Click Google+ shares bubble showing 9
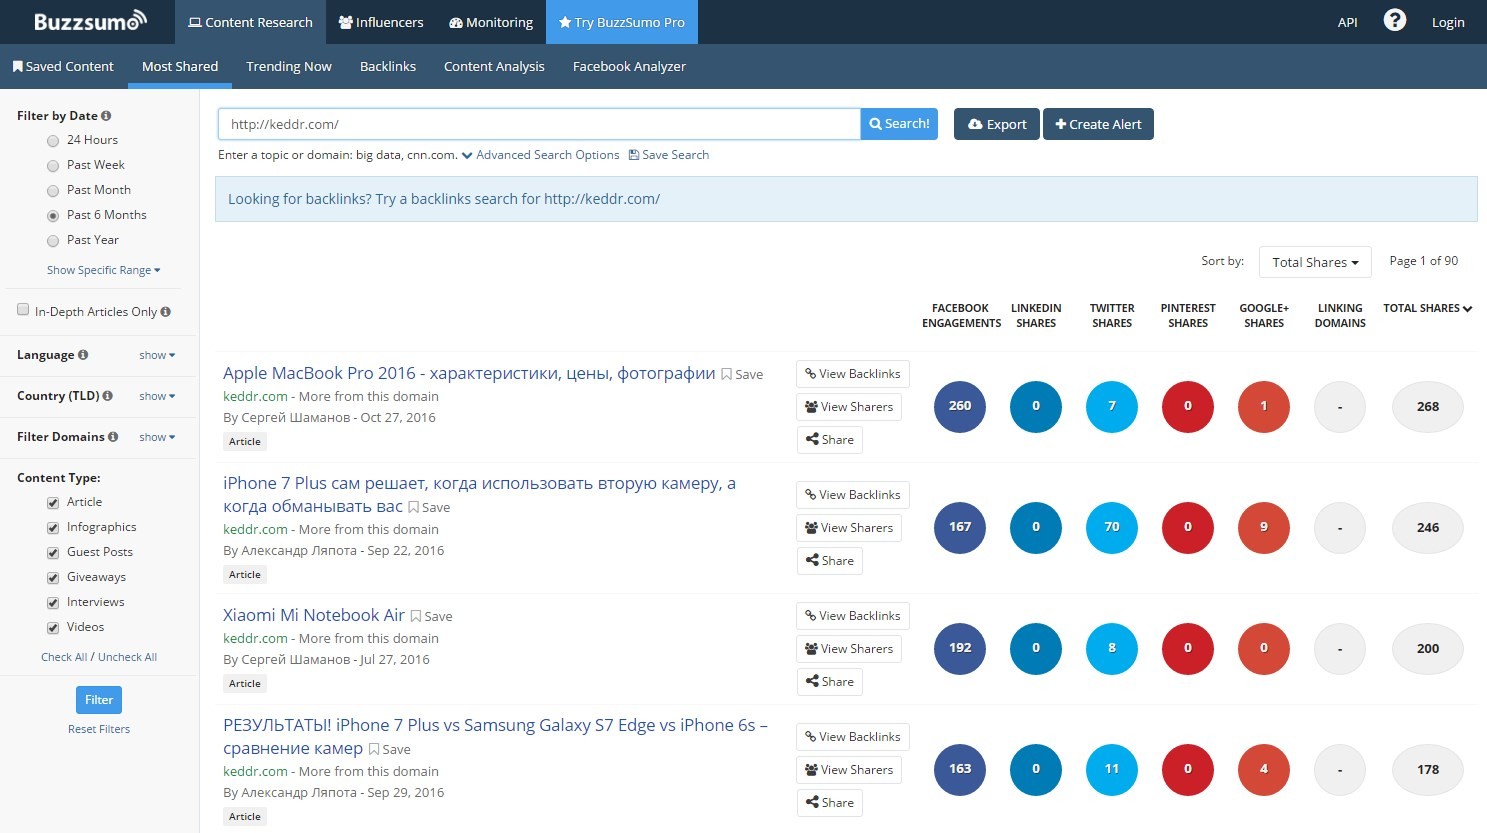Image resolution: width=1487 pixels, height=833 pixels. (x=1264, y=527)
